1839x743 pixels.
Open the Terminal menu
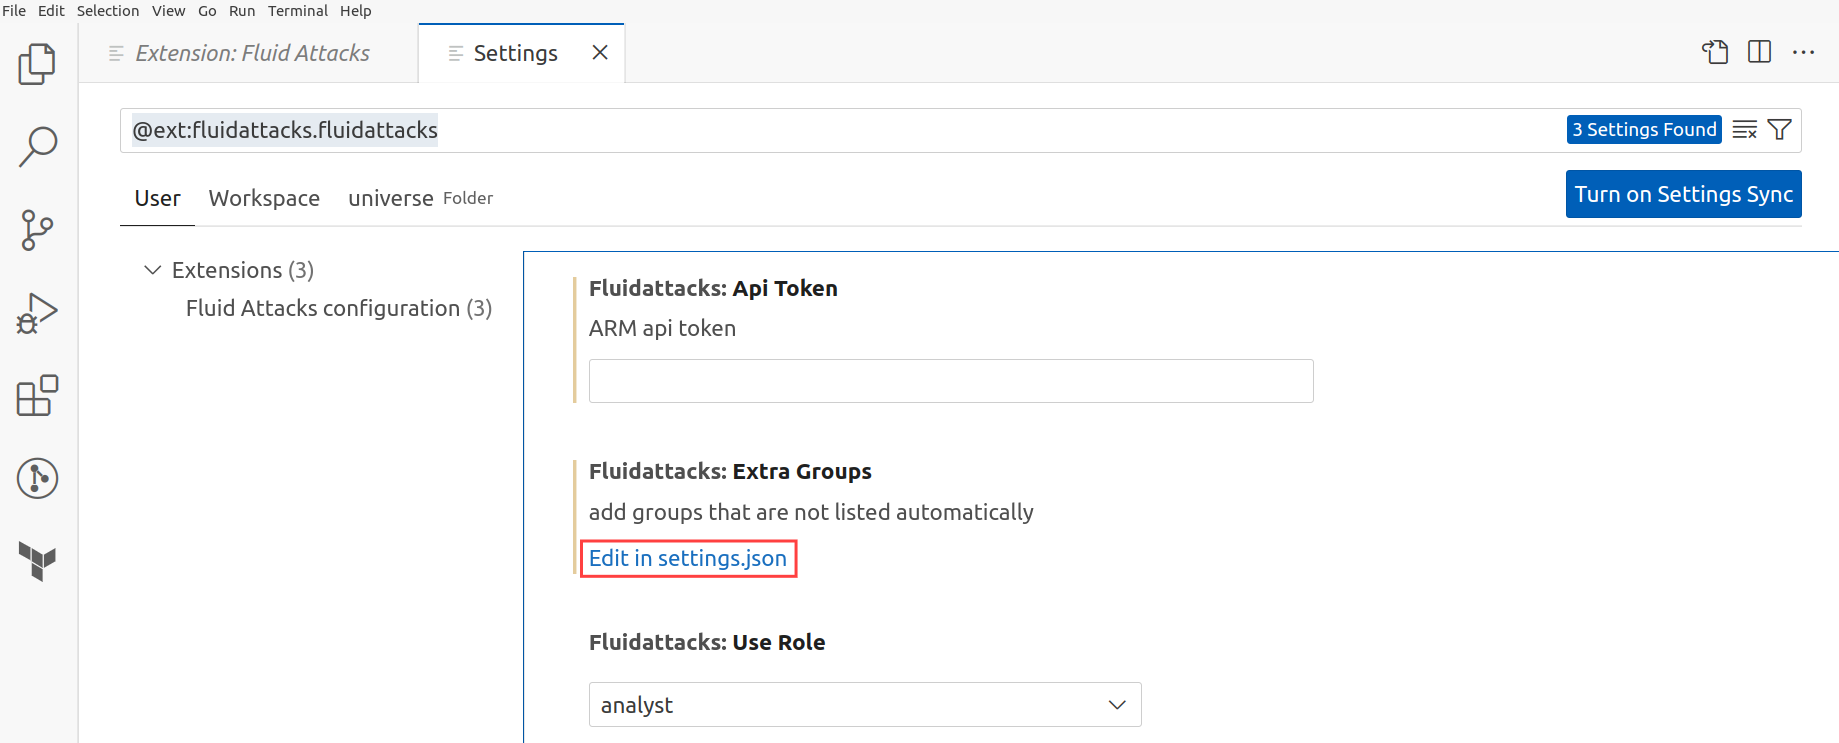point(298,11)
